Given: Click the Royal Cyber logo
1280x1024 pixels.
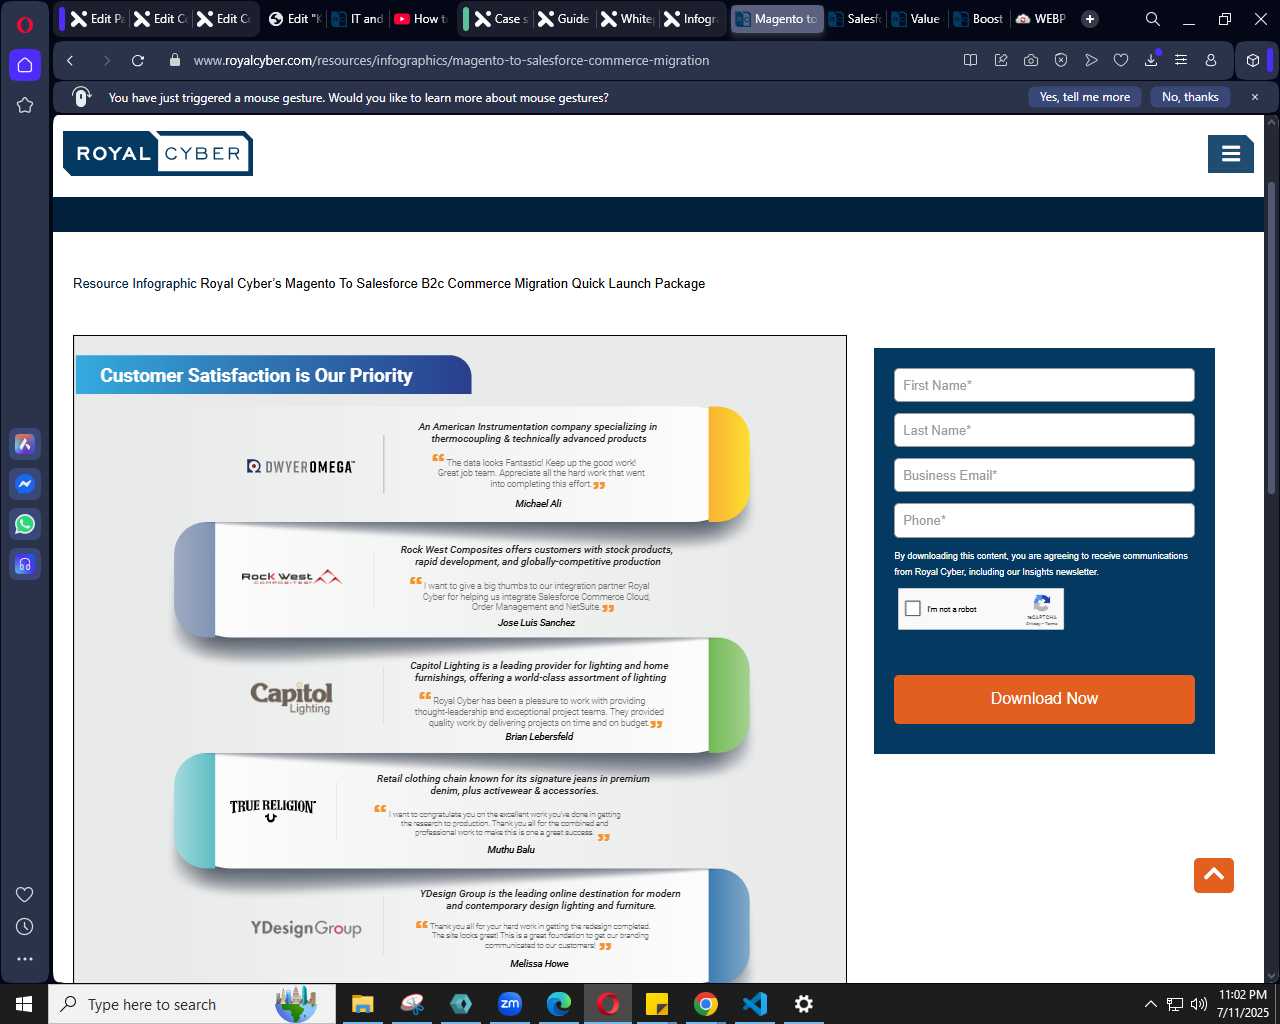Looking at the screenshot, I should click(158, 153).
